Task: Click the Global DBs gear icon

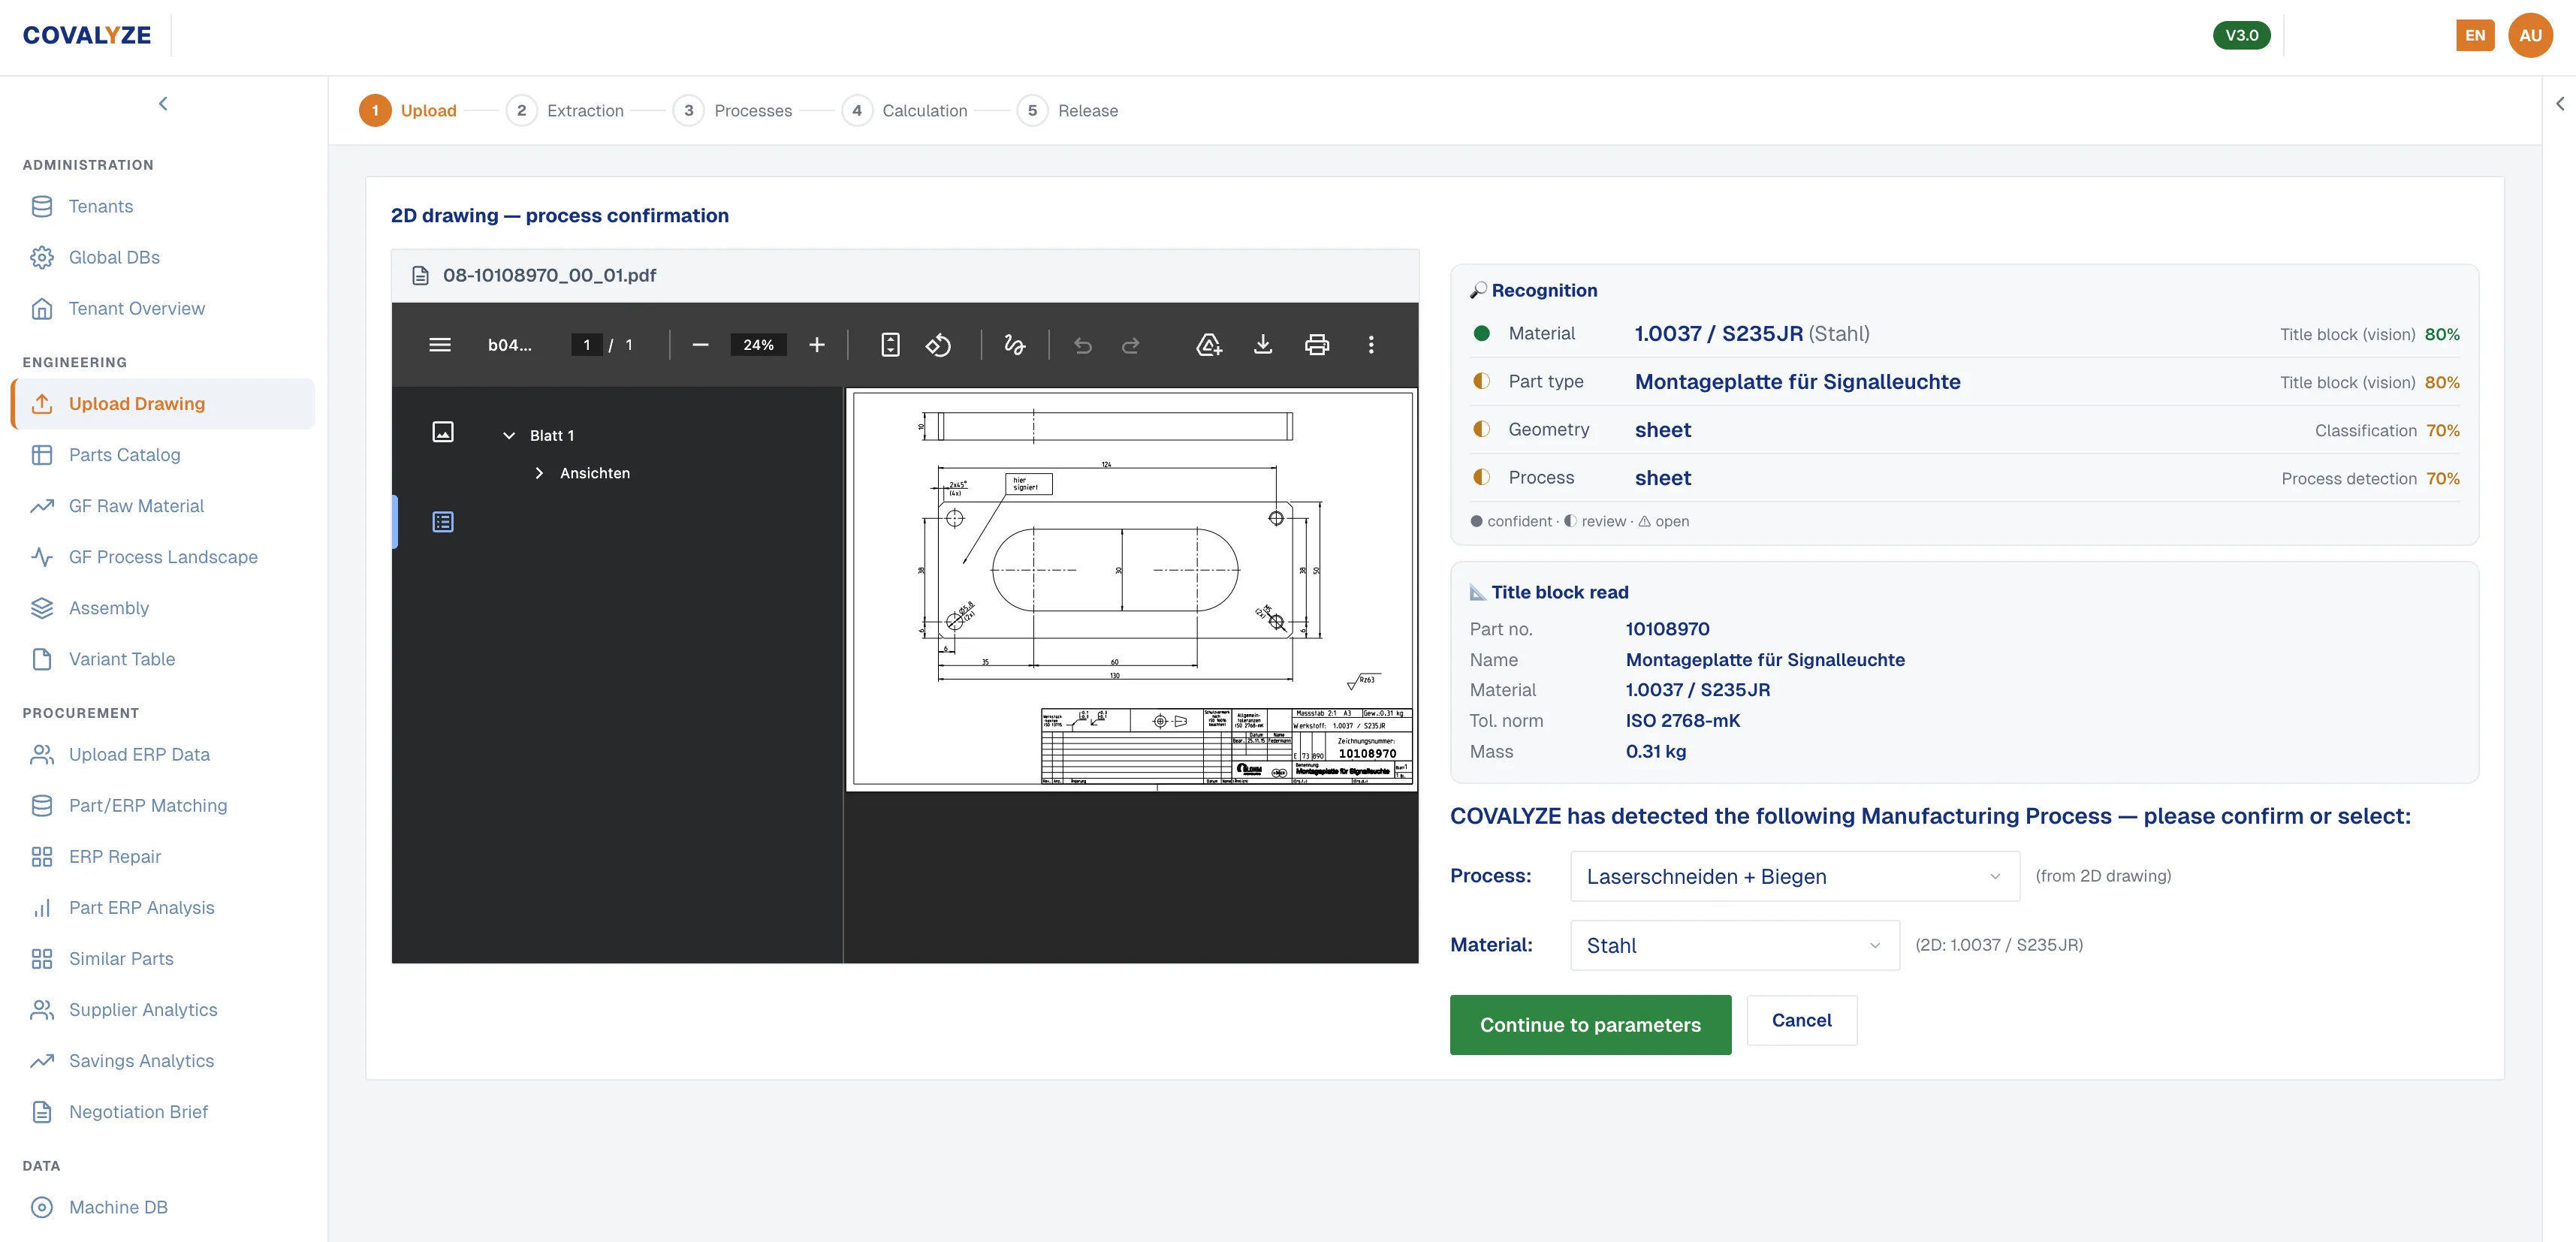Action: 42,257
